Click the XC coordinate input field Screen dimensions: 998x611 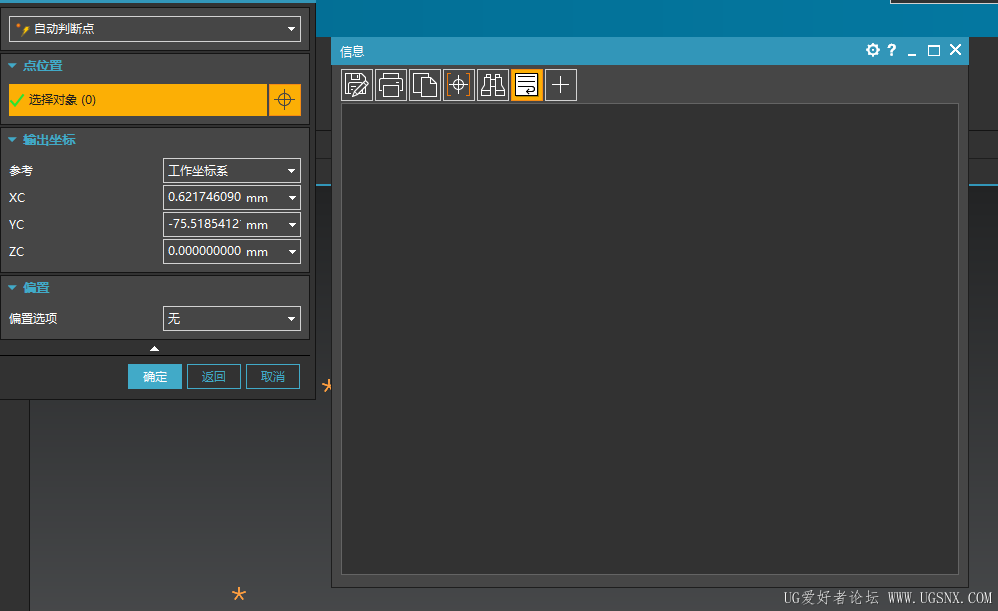pos(204,197)
